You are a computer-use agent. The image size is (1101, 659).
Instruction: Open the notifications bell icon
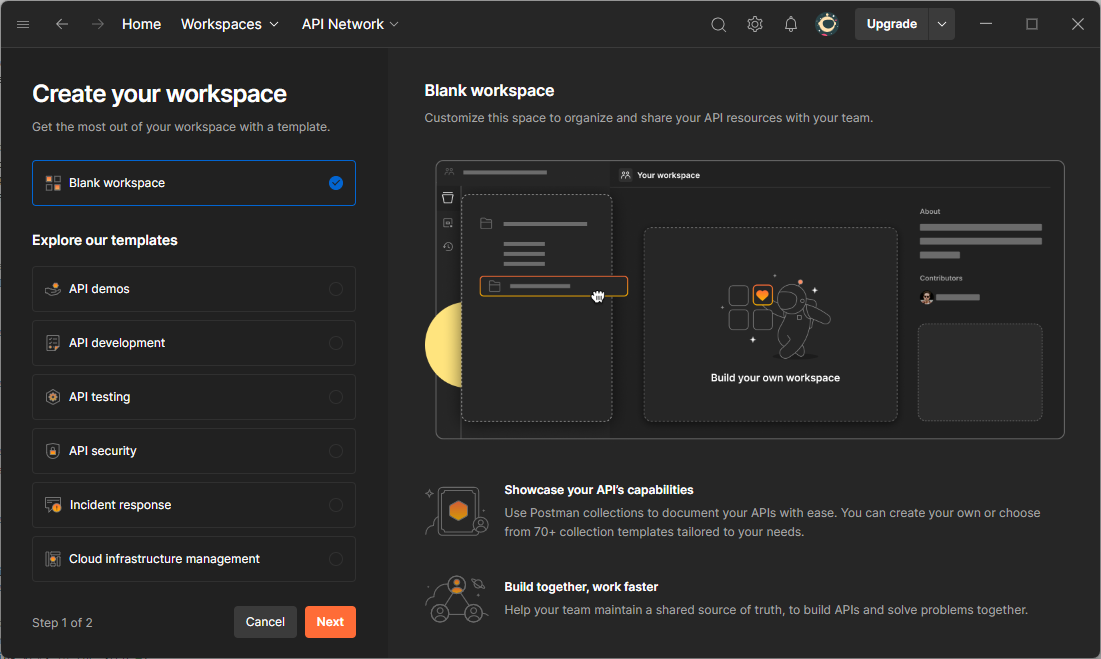791,24
